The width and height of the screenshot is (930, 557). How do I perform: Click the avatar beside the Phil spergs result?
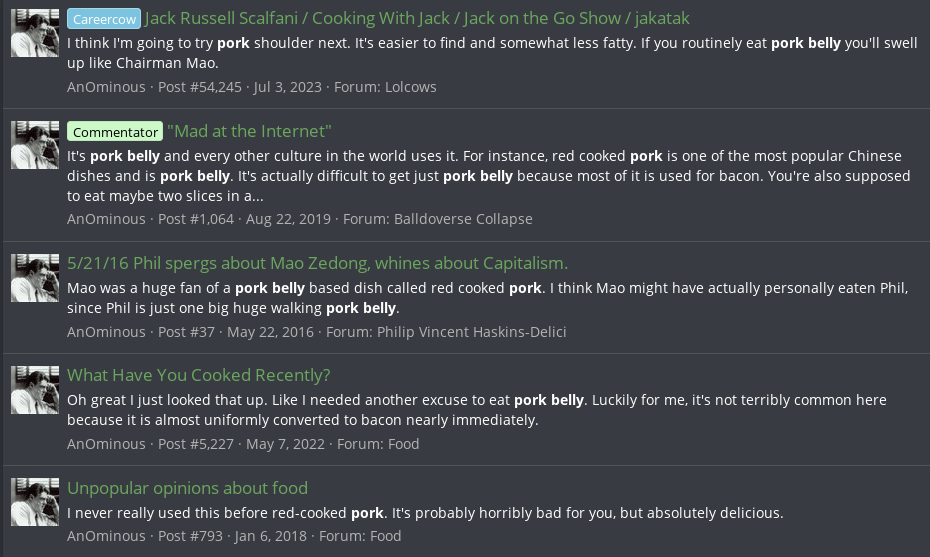(35, 277)
